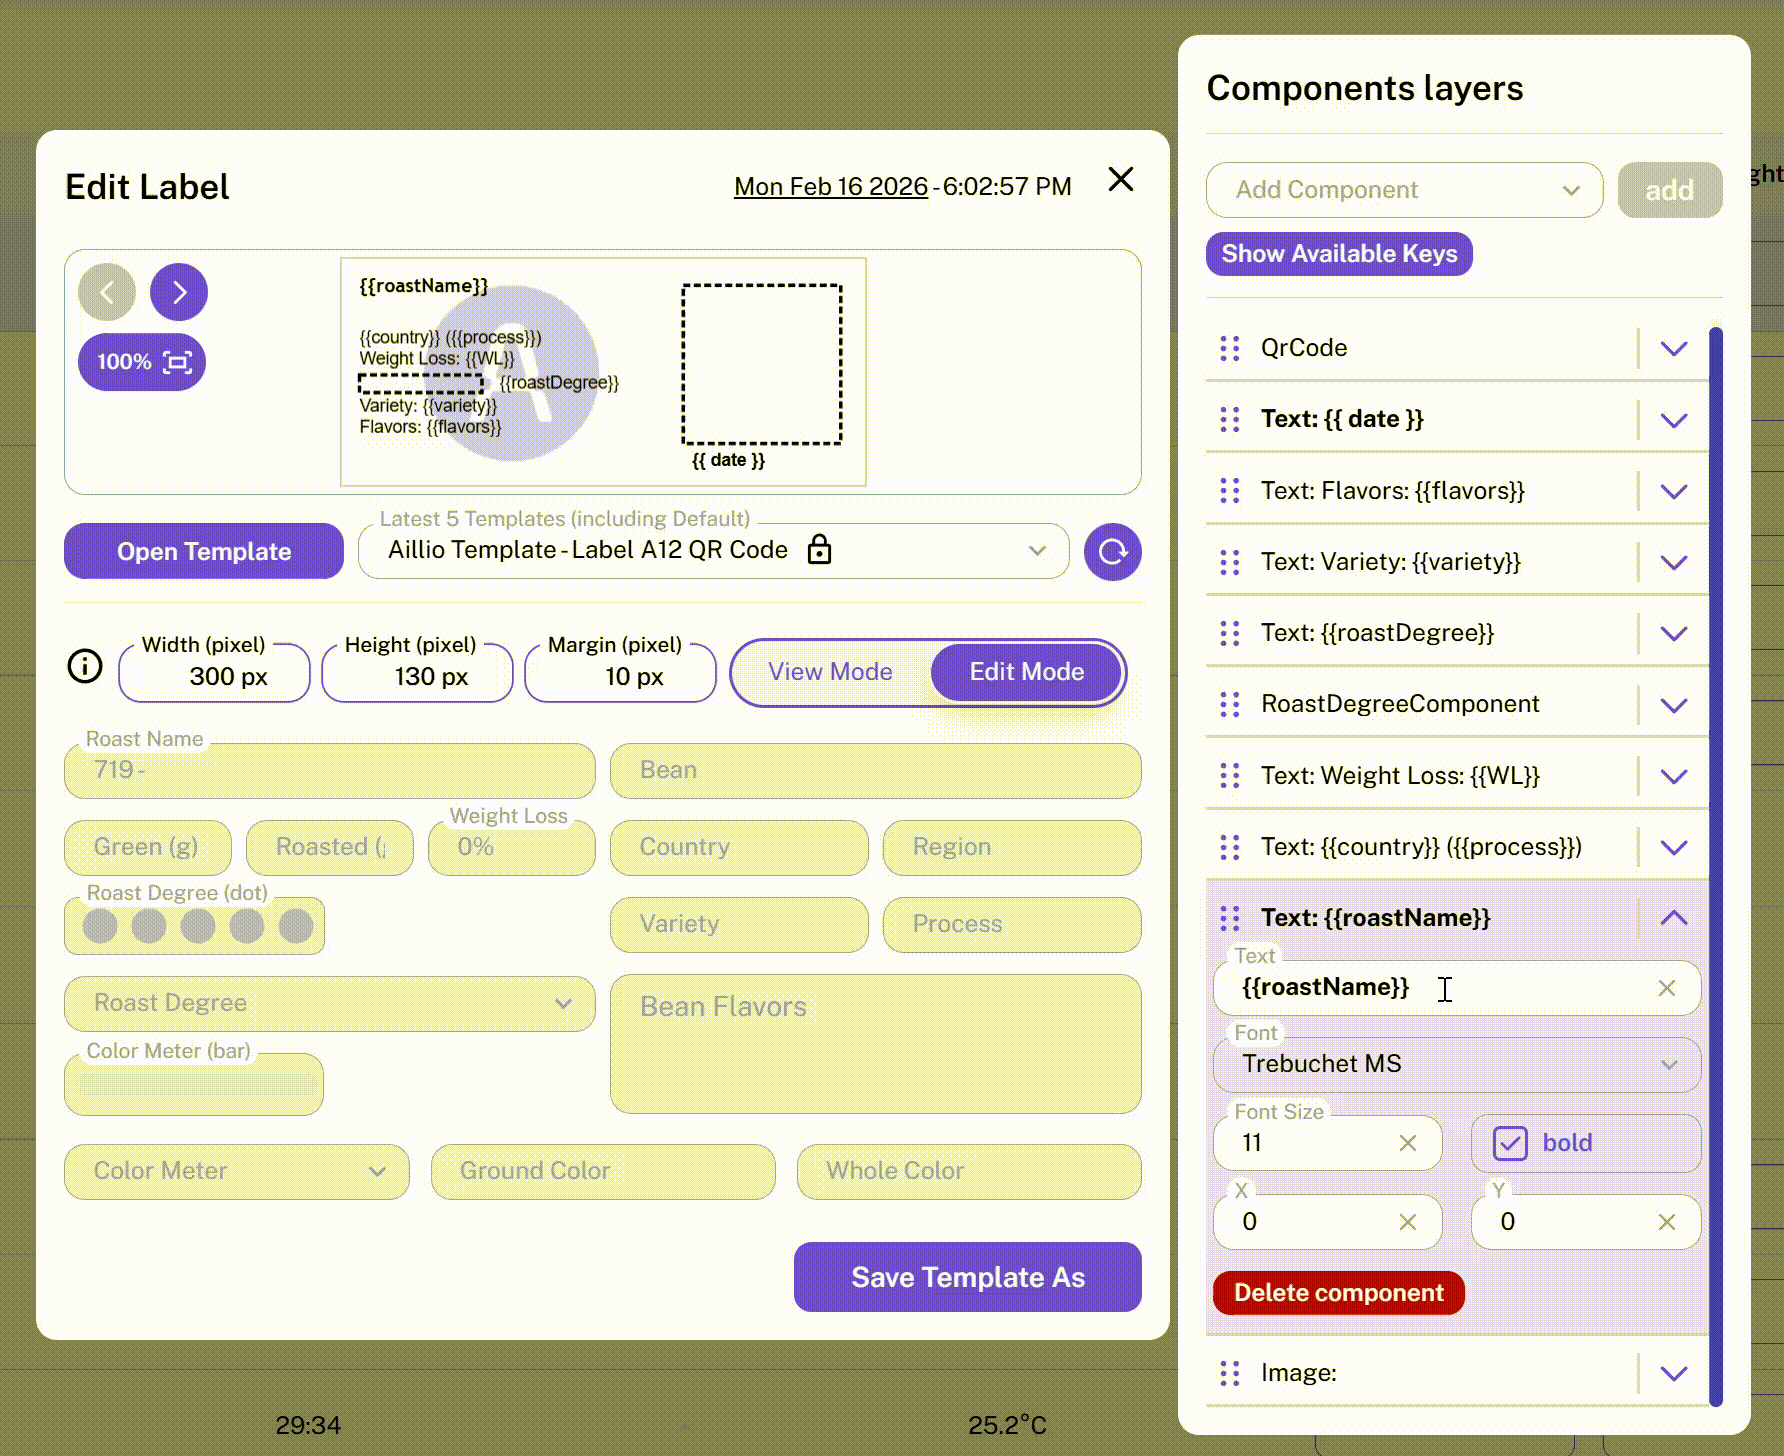Click the info icon beside Width field
1784x1456 pixels.
tap(85, 666)
